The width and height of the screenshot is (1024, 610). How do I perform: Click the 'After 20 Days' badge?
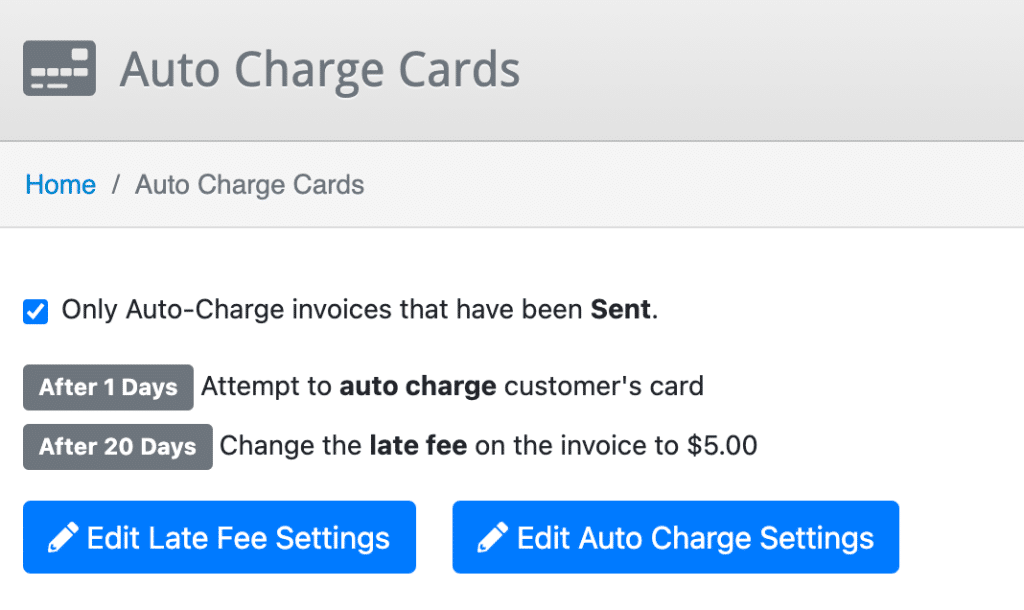pos(118,447)
